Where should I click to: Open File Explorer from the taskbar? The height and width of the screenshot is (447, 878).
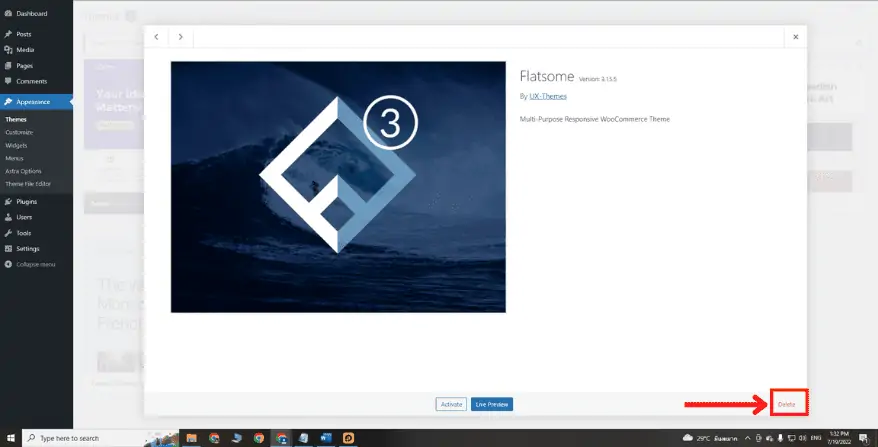click(192, 438)
